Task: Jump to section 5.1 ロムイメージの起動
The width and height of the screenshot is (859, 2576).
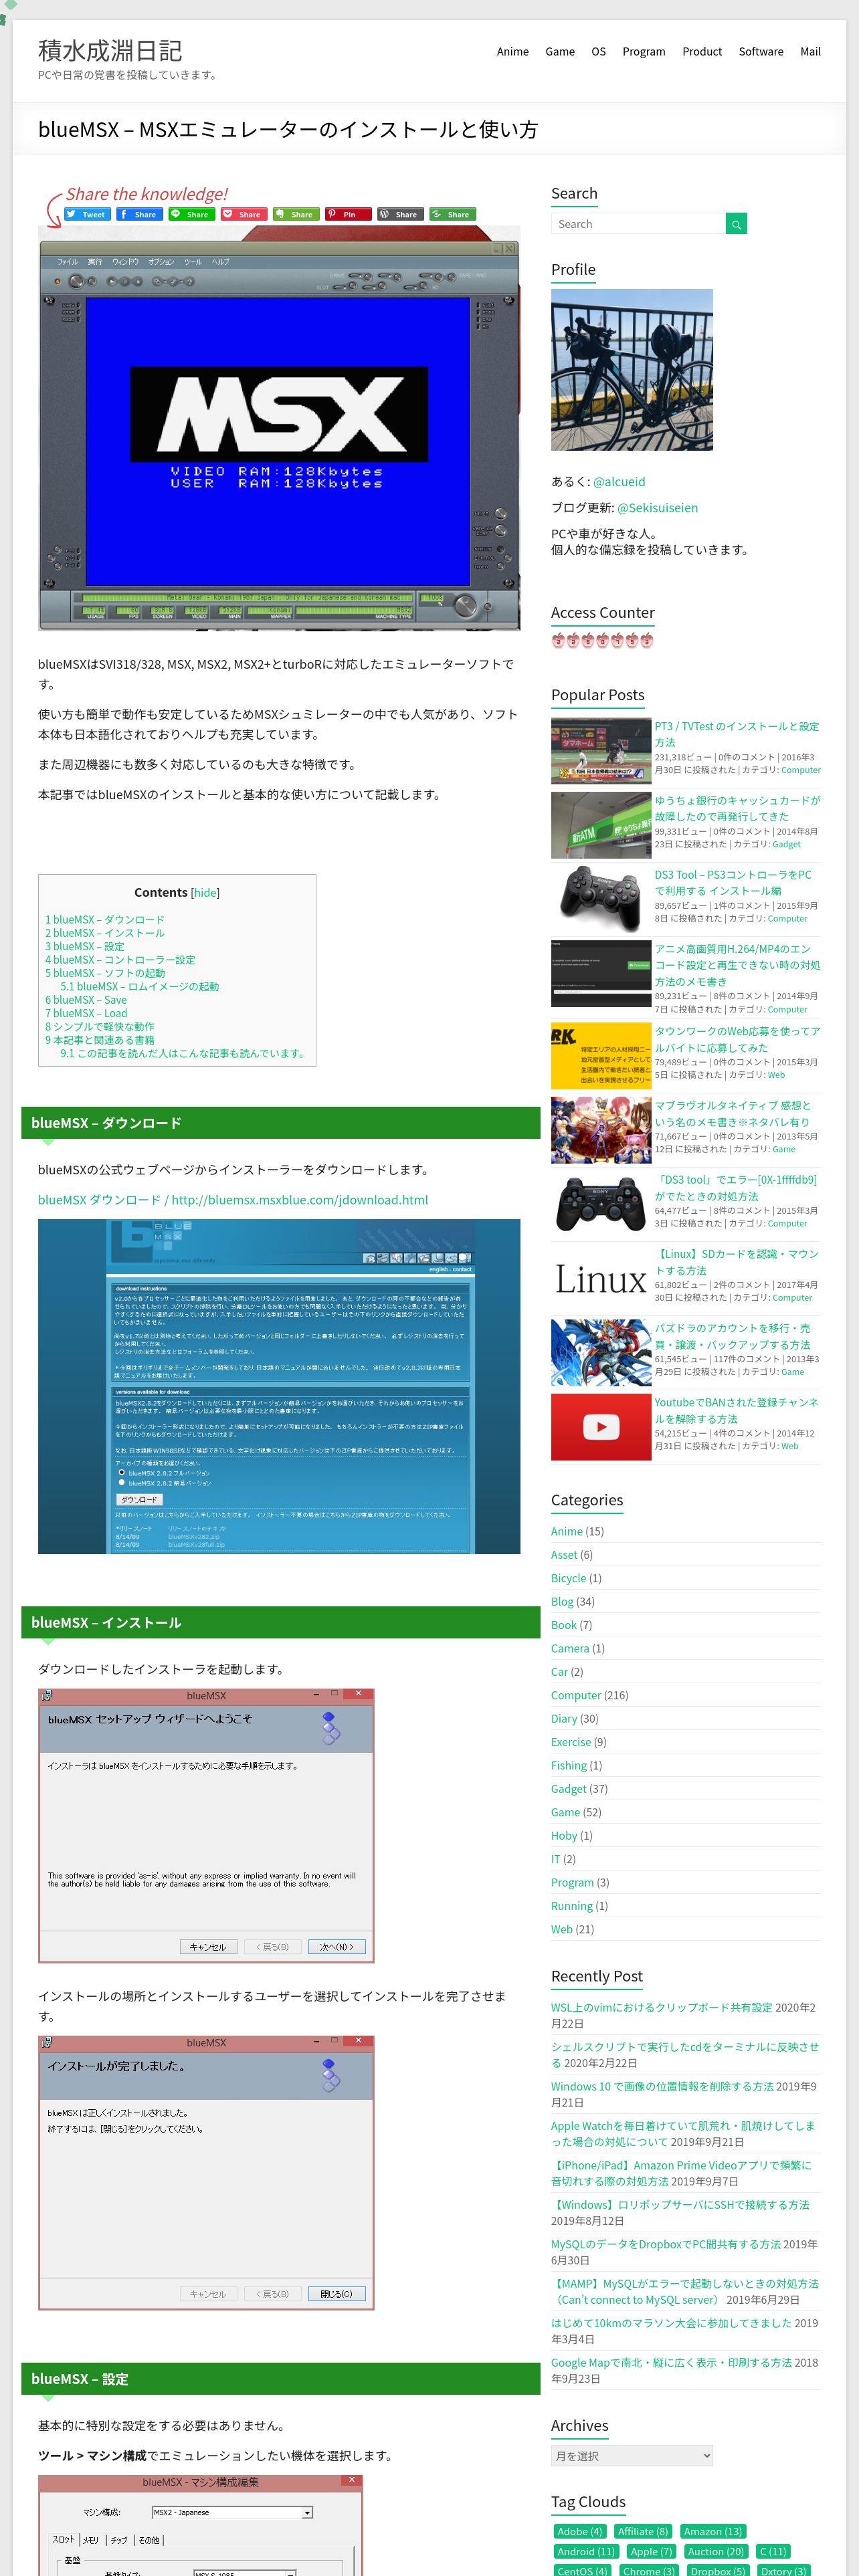Action: 139,987
